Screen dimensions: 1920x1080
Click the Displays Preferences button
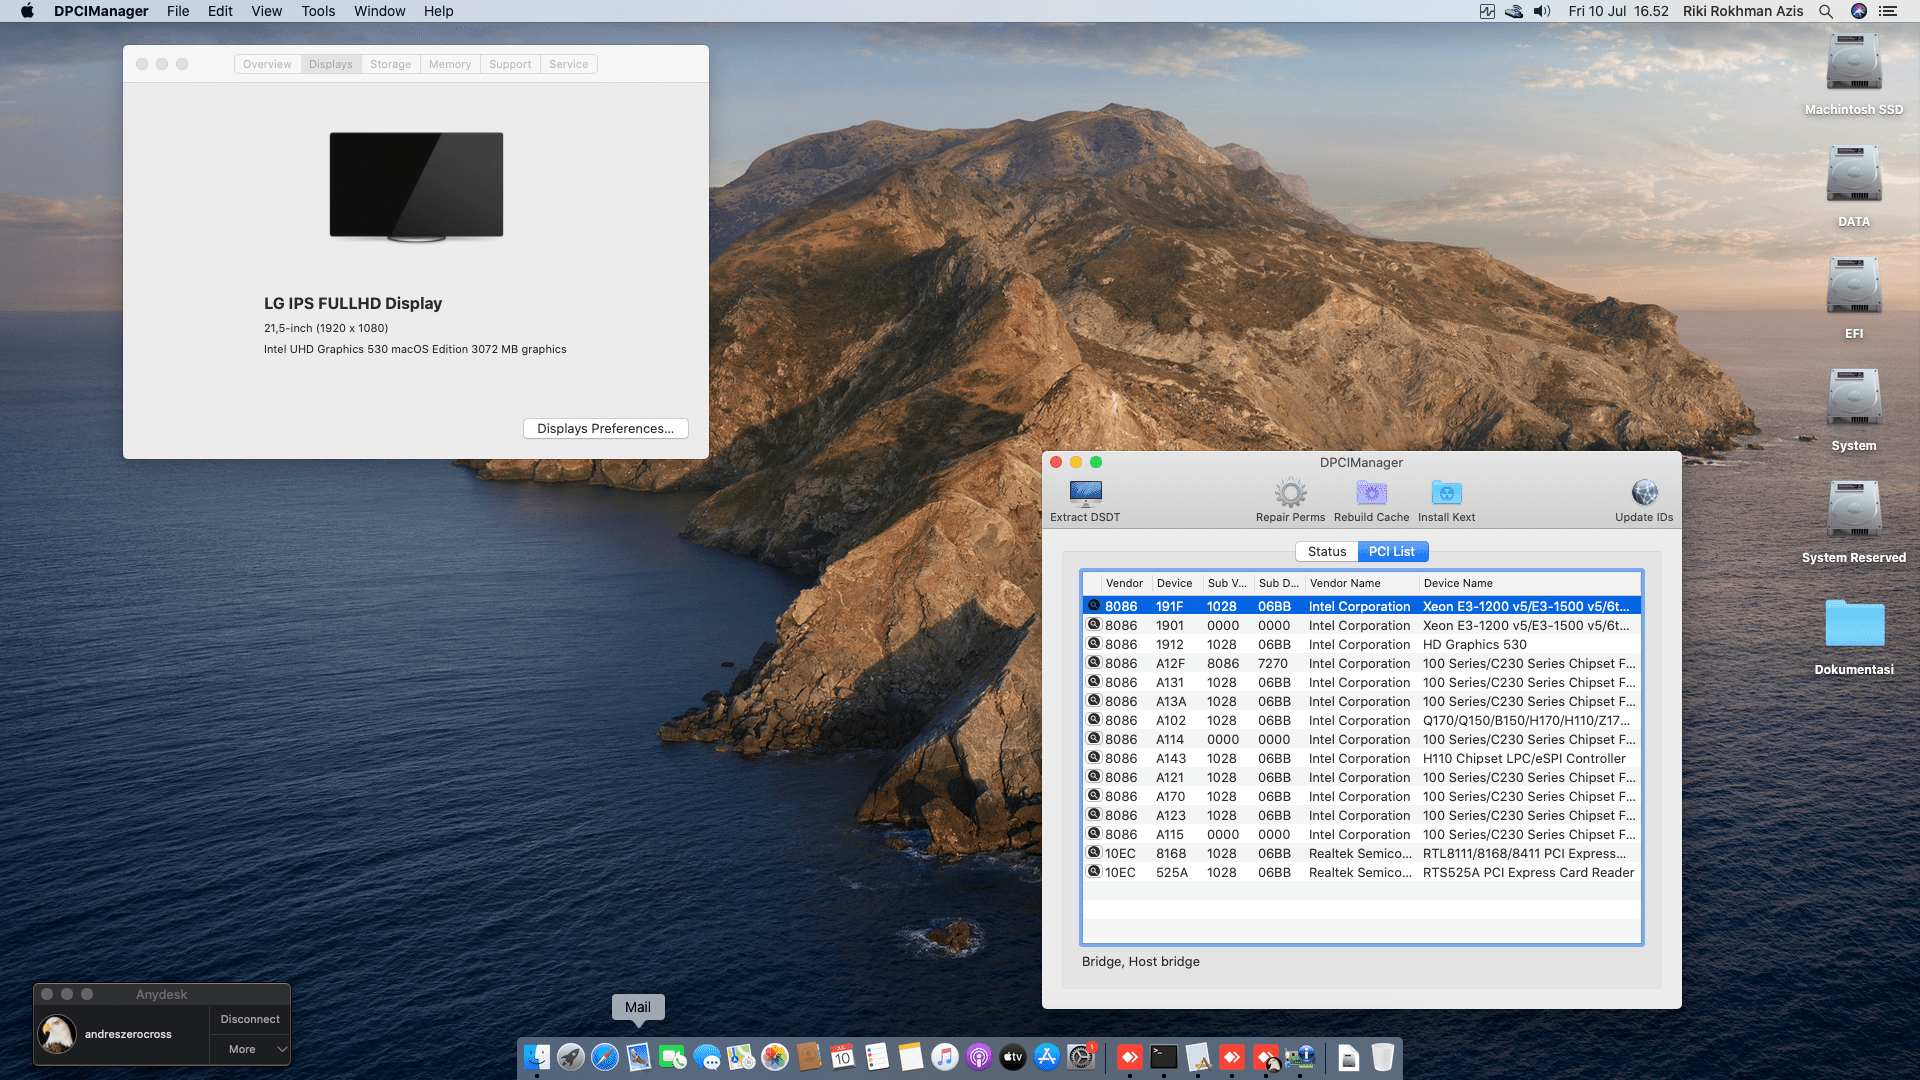click(605, 428)
